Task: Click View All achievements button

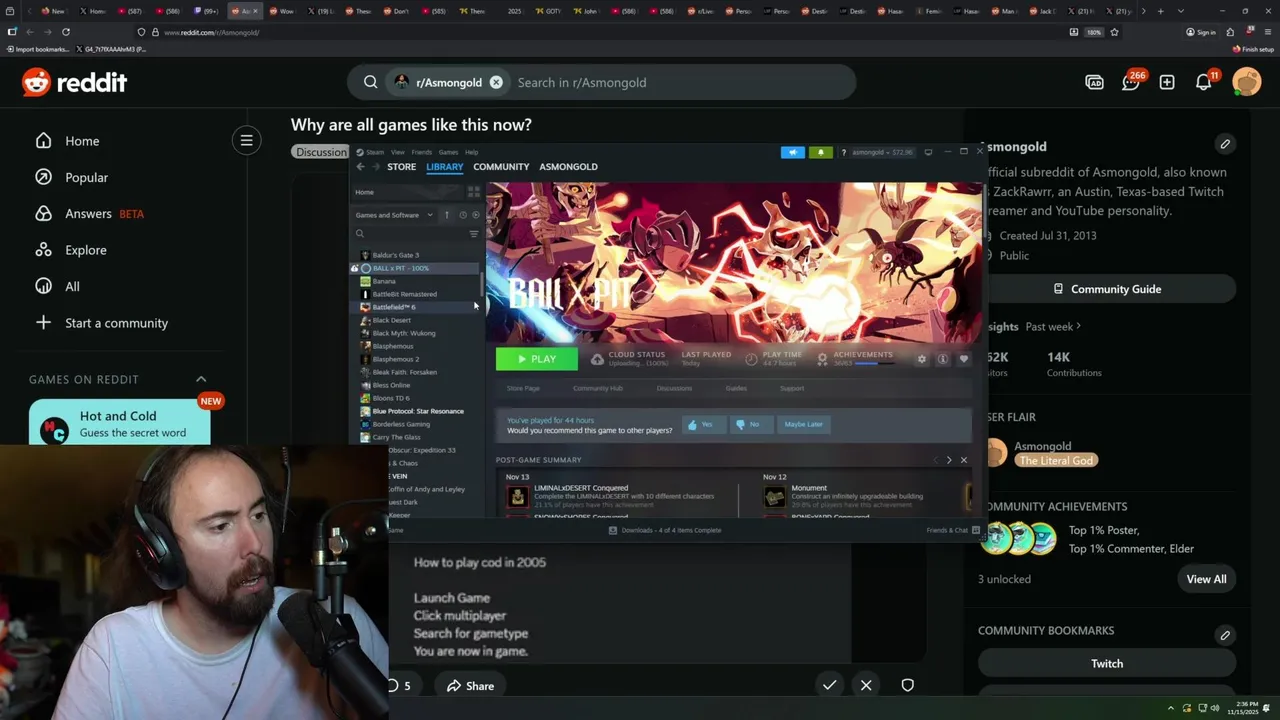Action: (x=1206, y=579)
